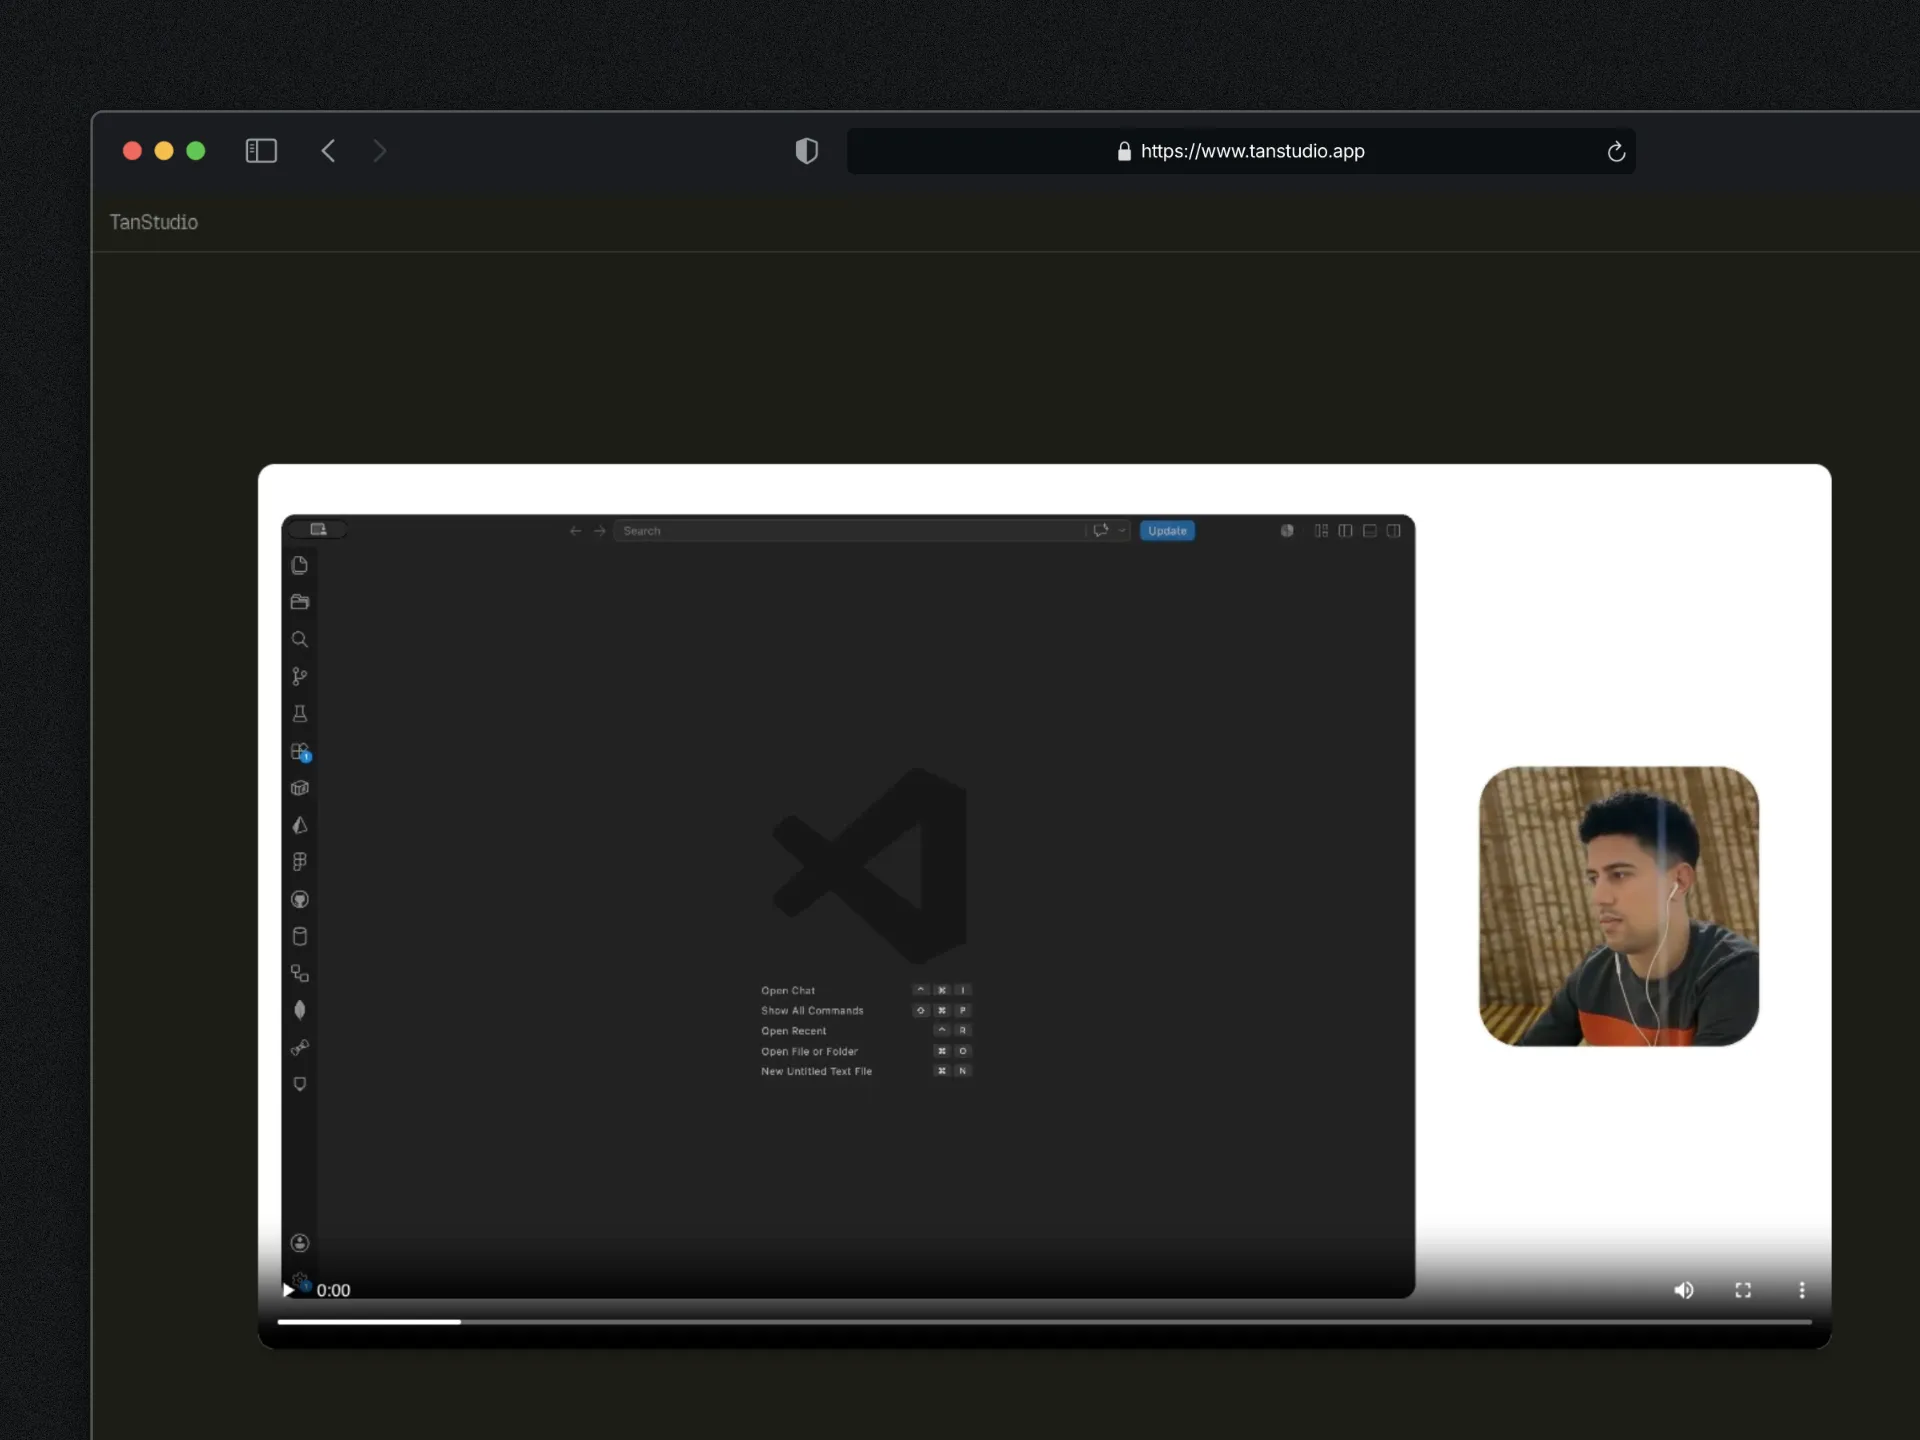
Task: Play the video
Action: [x=288, y=1290]
